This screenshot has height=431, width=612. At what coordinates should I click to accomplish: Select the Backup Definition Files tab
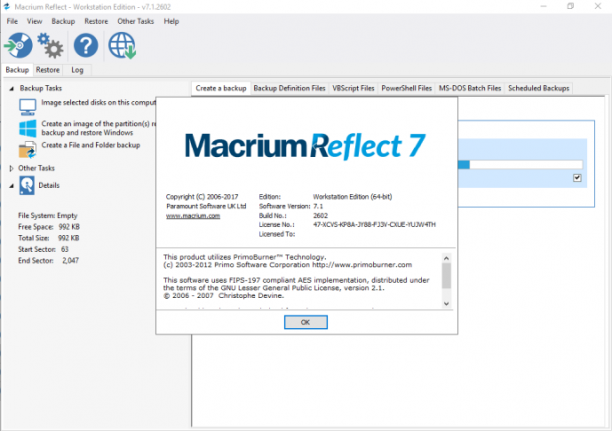pyautogui.click(x=289, y=88)
